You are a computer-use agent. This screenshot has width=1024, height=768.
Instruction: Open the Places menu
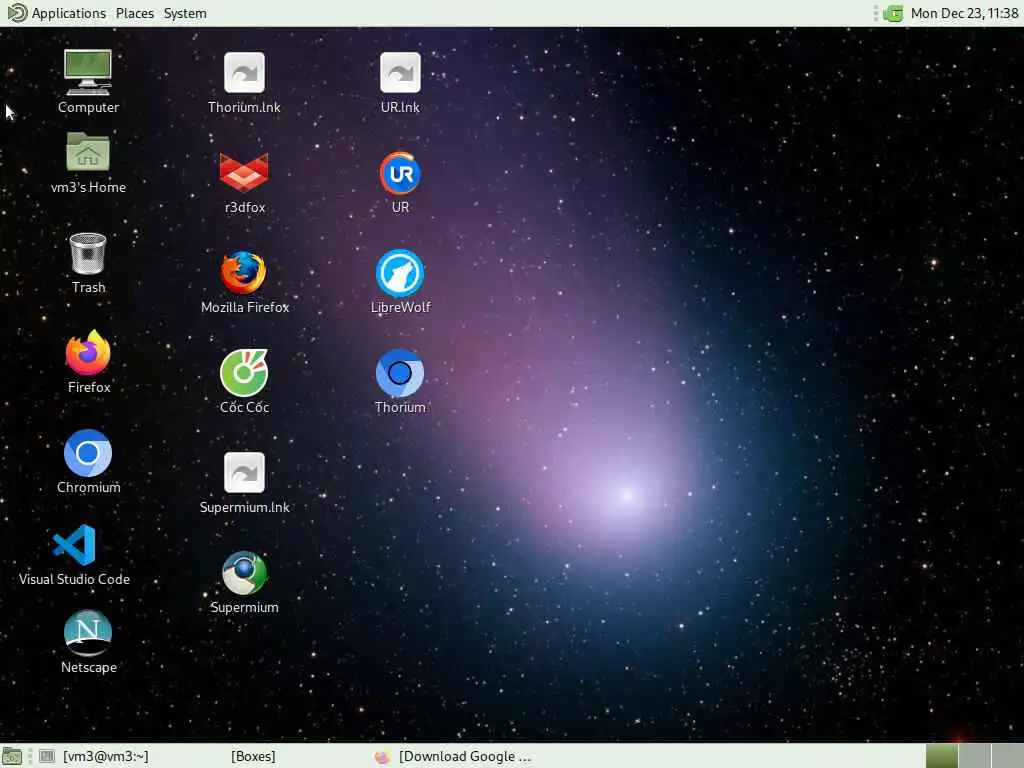[x=135, y=13]
